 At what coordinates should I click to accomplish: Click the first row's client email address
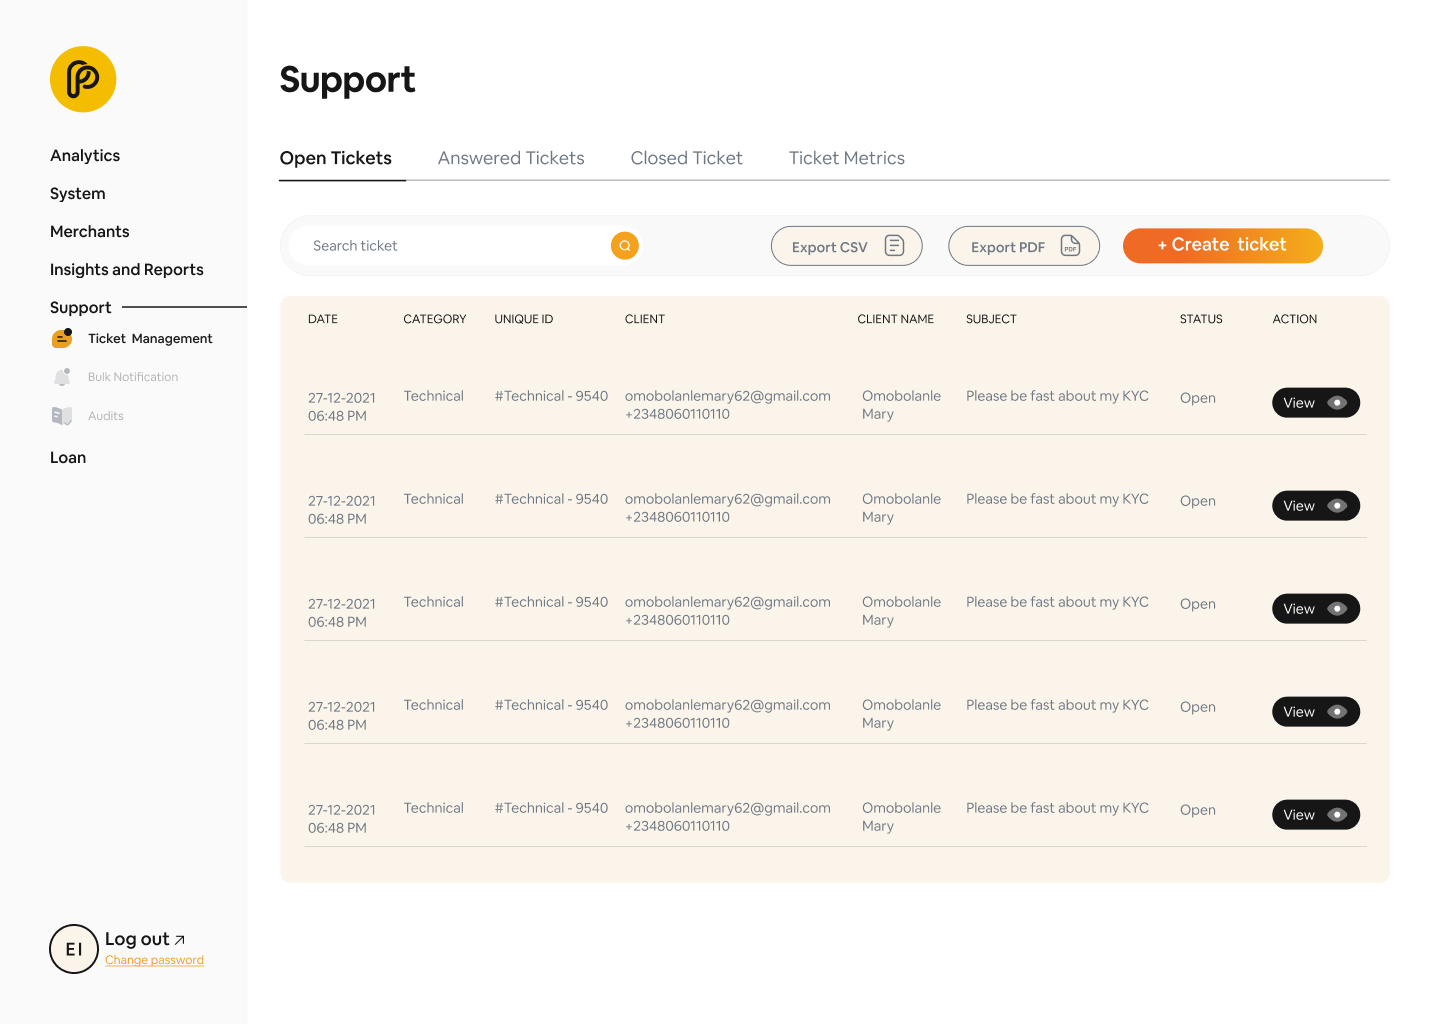[728, 396]
